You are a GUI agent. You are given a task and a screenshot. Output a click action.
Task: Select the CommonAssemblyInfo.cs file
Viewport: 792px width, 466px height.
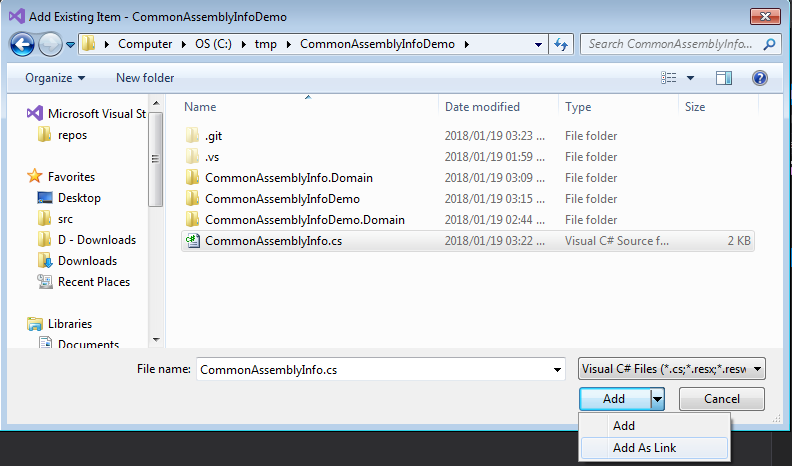[x=467, y=241]
